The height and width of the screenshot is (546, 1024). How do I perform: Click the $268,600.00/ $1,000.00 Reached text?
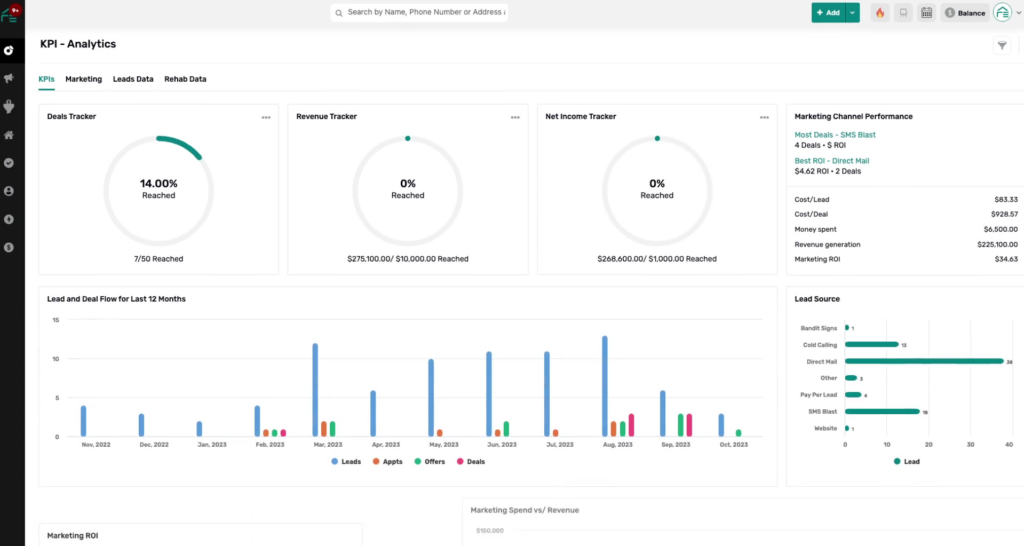pyautogui.click(x=657, y=259)
